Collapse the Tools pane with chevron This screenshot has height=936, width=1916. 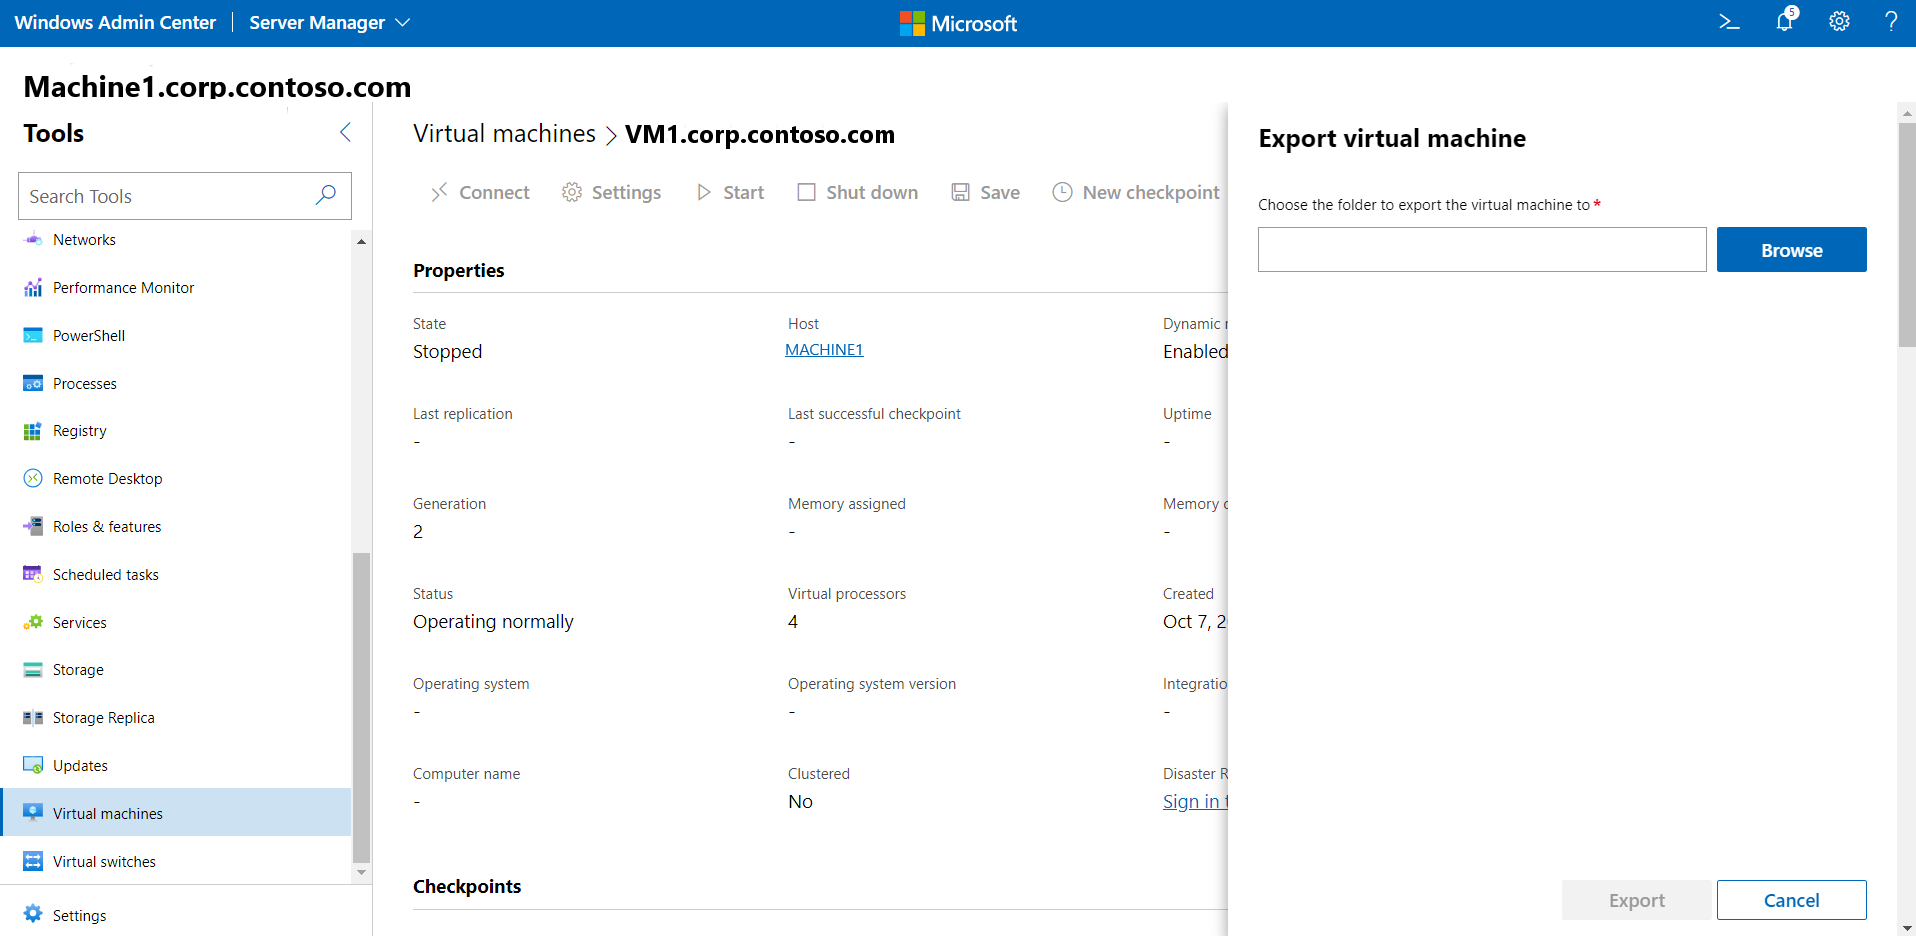[x=345, y=133]
